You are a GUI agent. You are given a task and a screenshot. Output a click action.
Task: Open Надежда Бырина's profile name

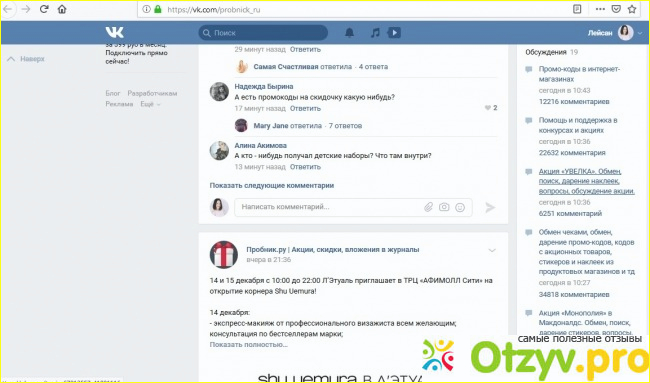click(264, 86)
